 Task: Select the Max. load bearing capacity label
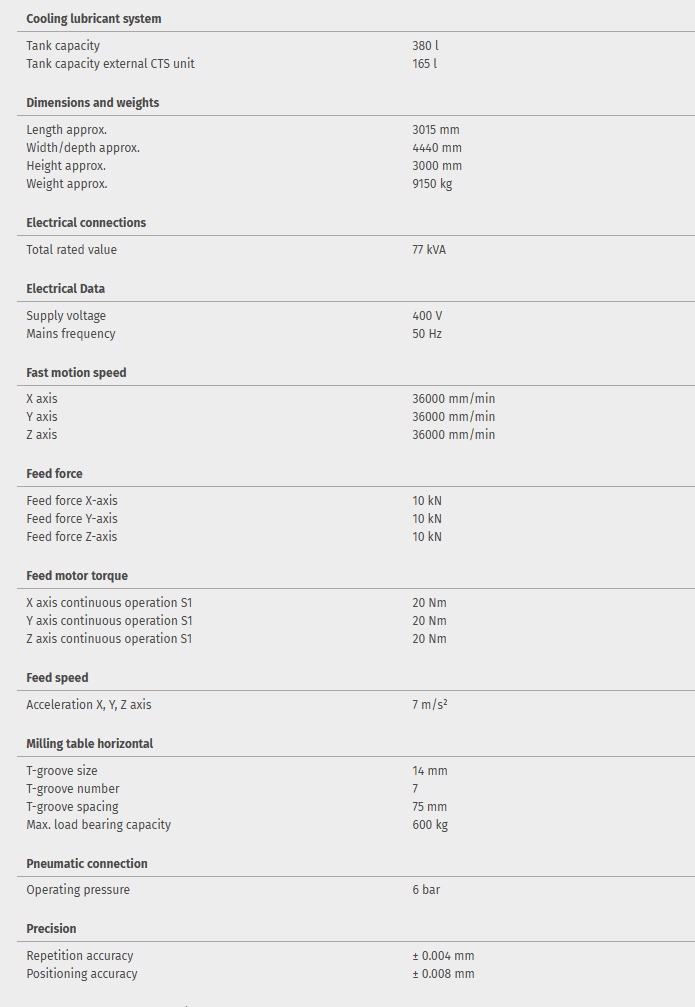98,825
